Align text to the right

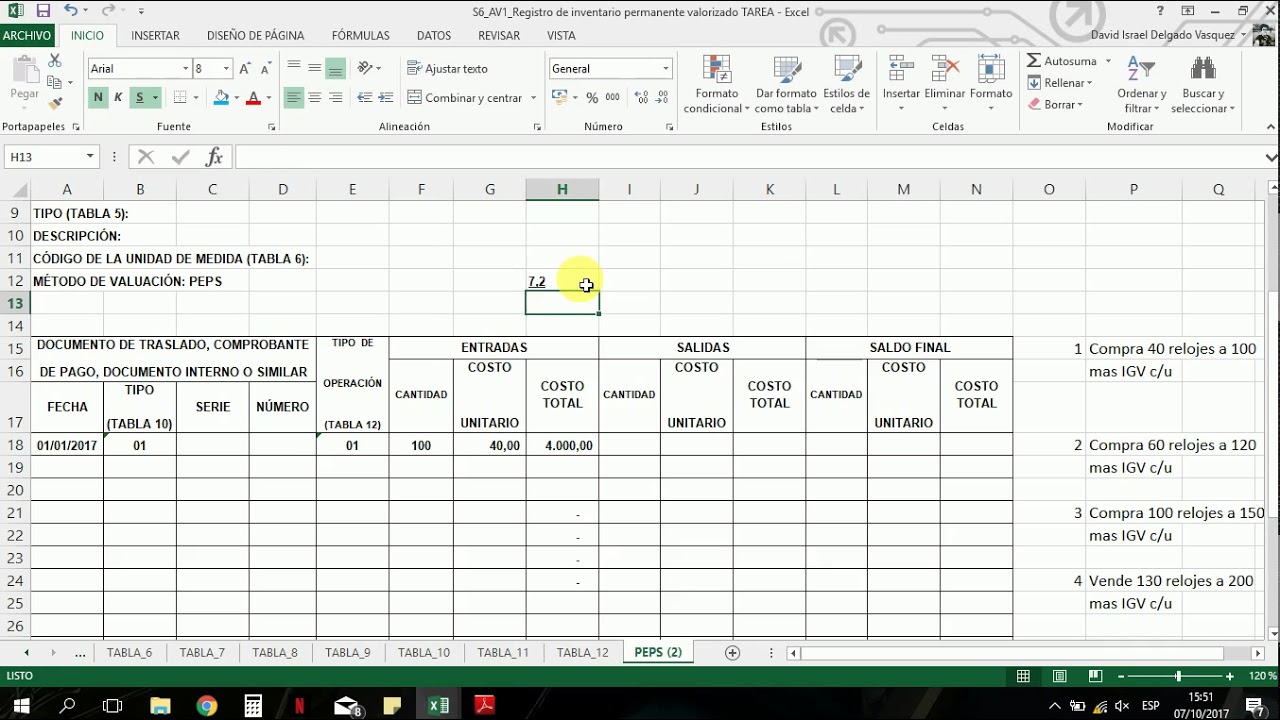tap(335, 97)
